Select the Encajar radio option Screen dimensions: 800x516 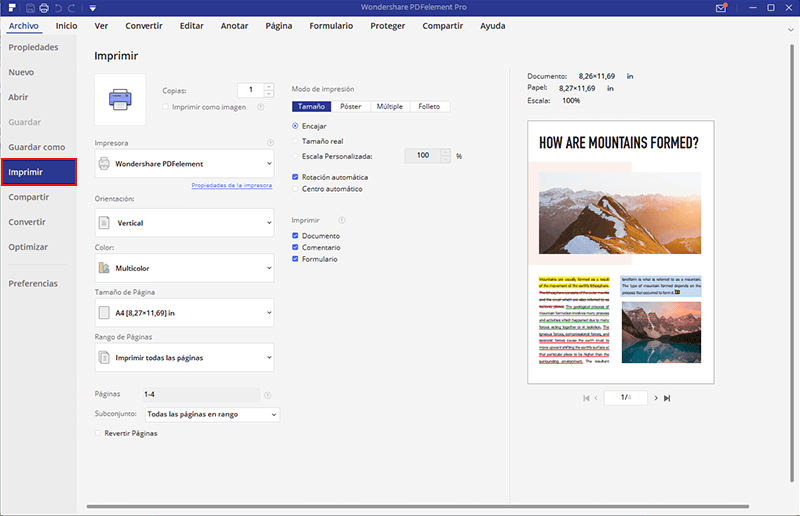(295, 126)
